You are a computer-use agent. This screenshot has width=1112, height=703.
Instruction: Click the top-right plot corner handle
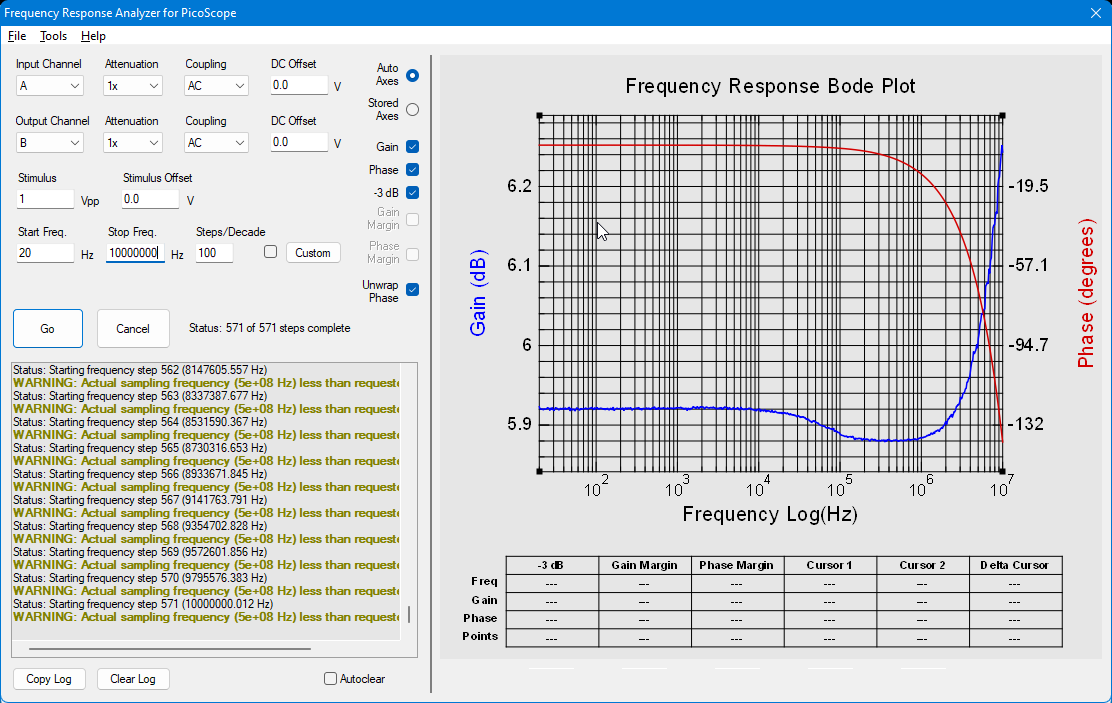coord(1002,116)
